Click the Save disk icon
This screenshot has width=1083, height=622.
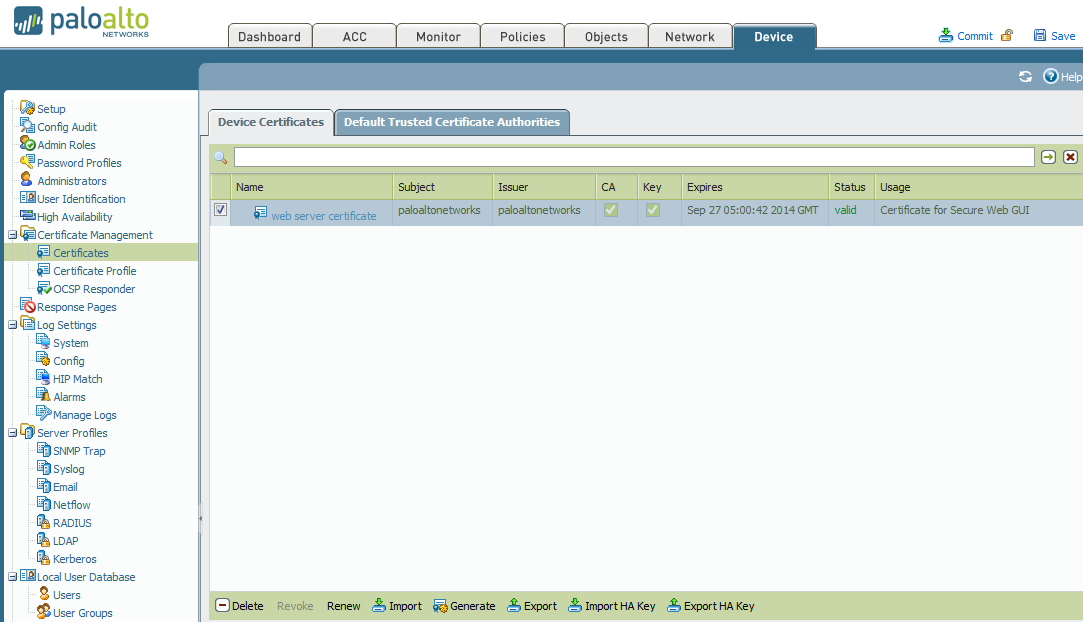[1040, 35]
